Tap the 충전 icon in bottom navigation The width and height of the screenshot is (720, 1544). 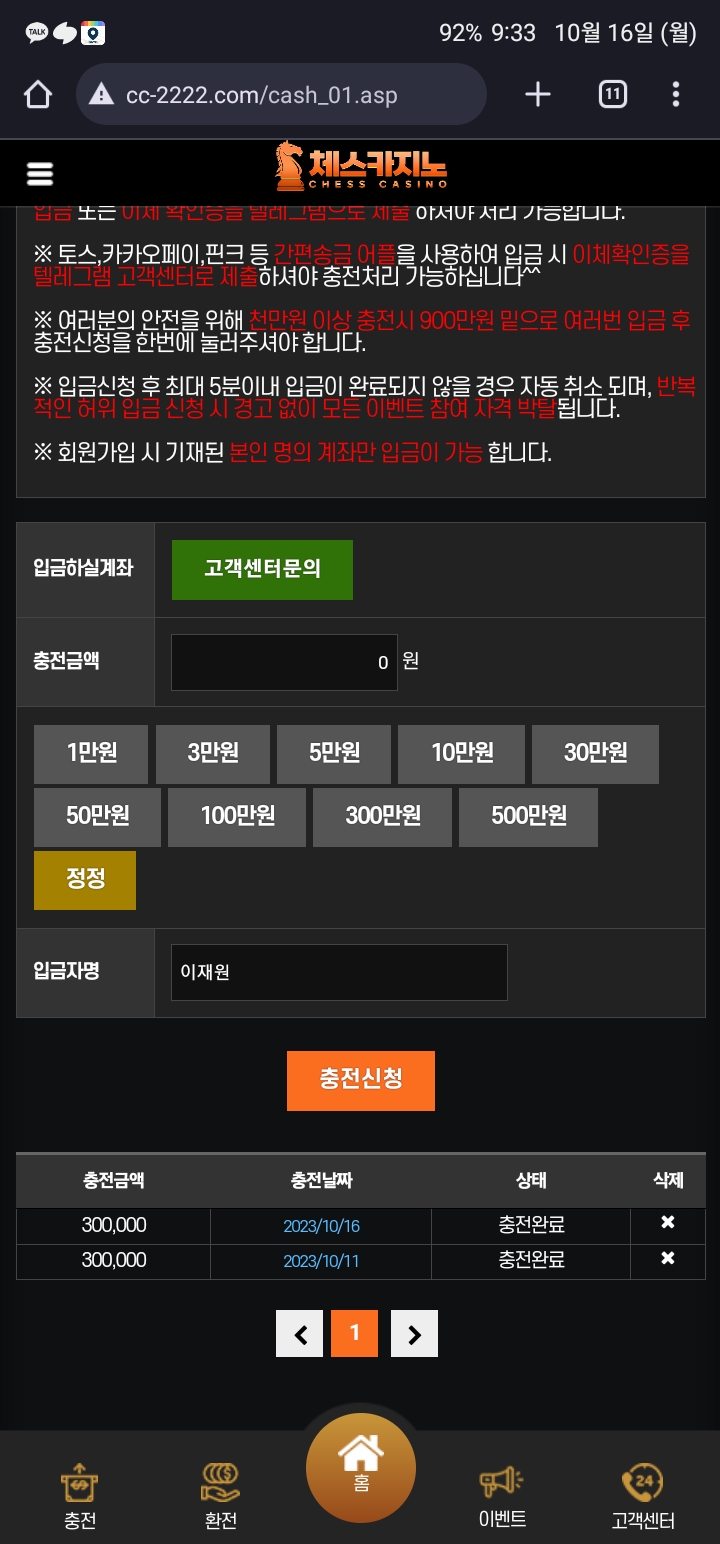point(80,1496)
